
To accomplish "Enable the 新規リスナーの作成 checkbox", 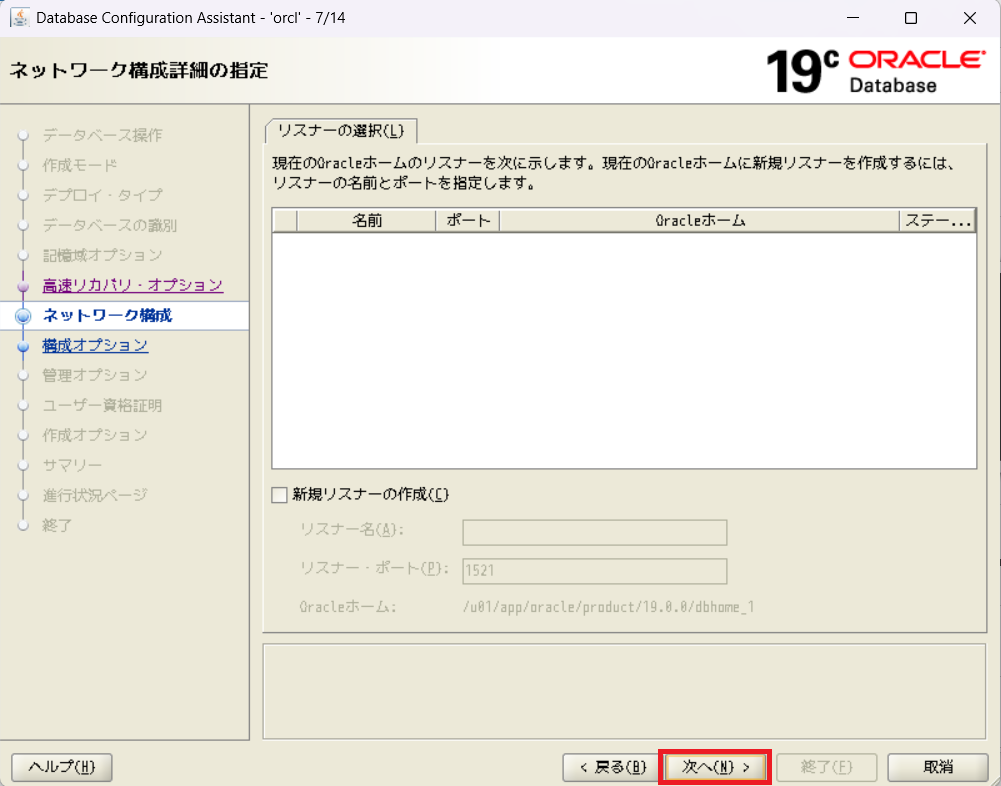I will click(x=280, y=495).
